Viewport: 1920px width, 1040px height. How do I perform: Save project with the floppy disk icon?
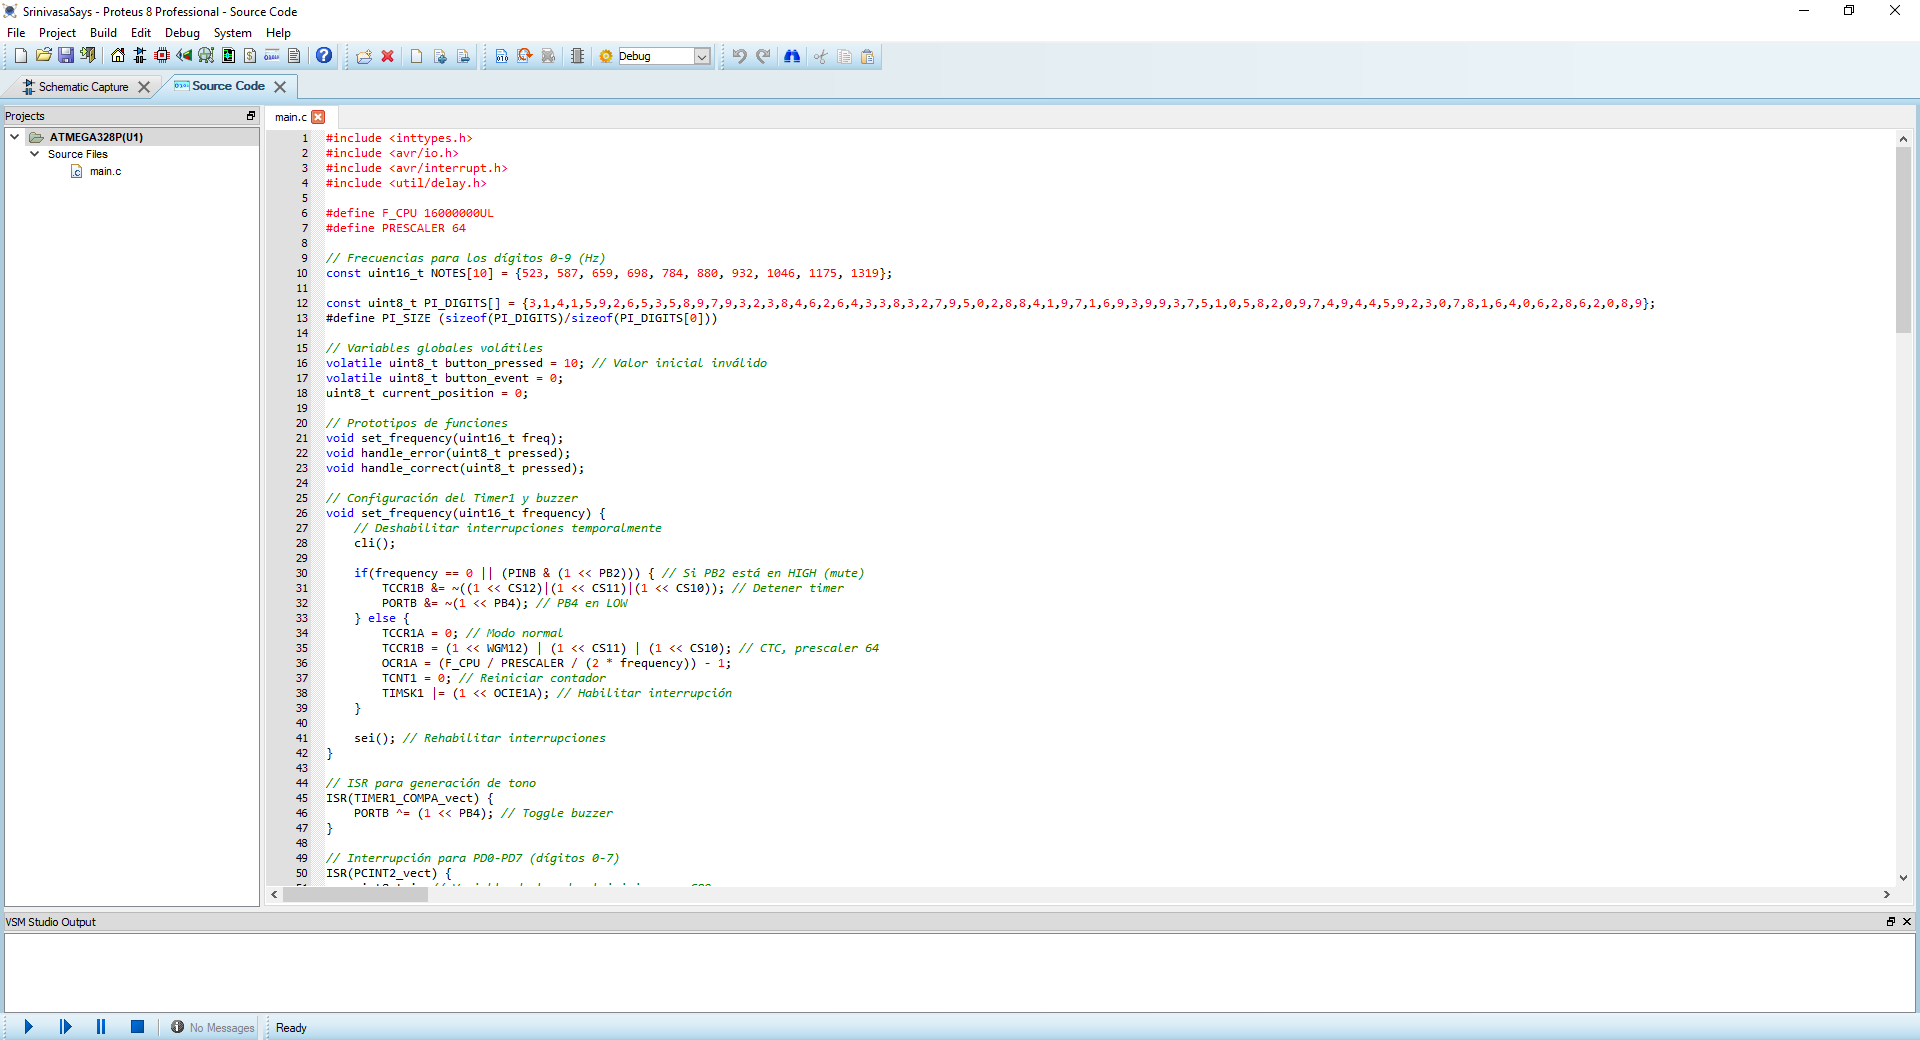(66, 56)
